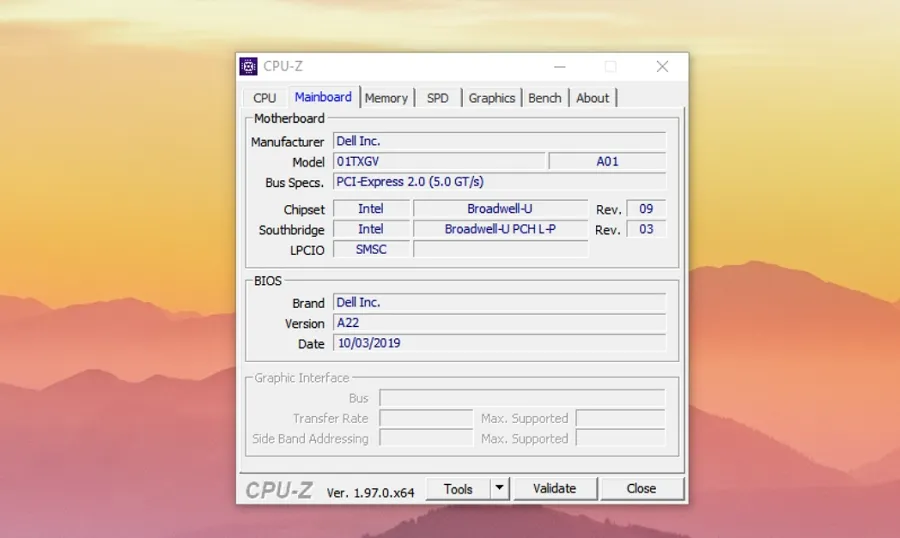Click the Chipset Rev. value 09
The width and height of the screenshot is (900, 538).
tap(646, 209)
